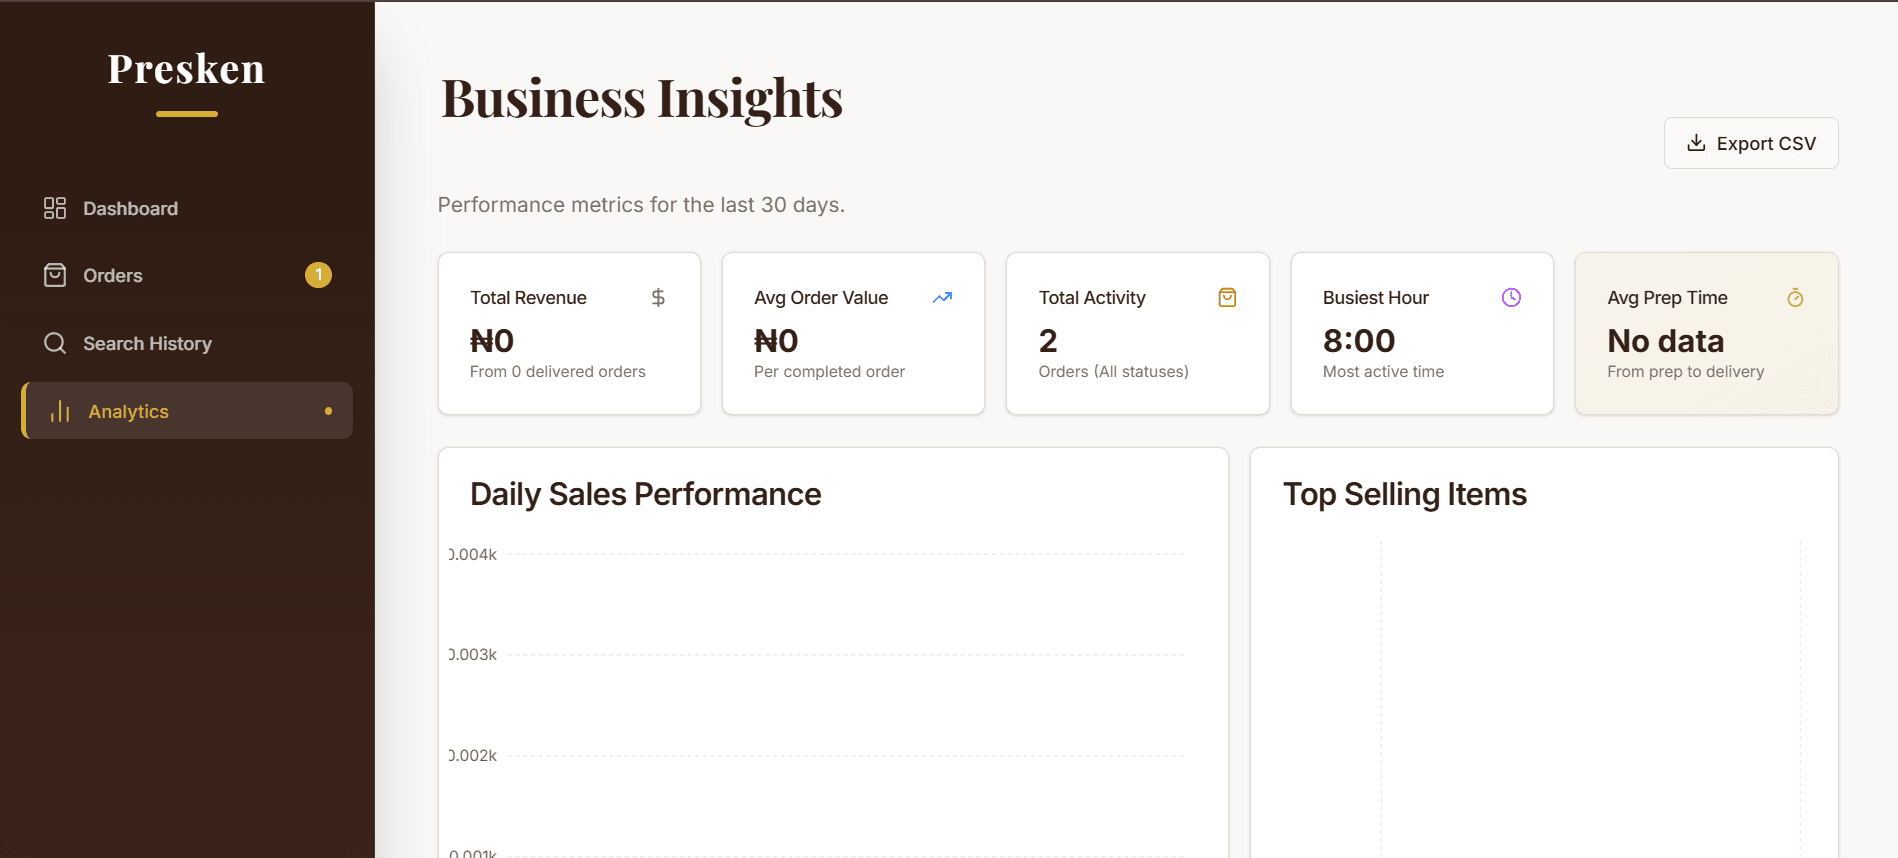Click the Presken logo title

(x=186, y=69)
